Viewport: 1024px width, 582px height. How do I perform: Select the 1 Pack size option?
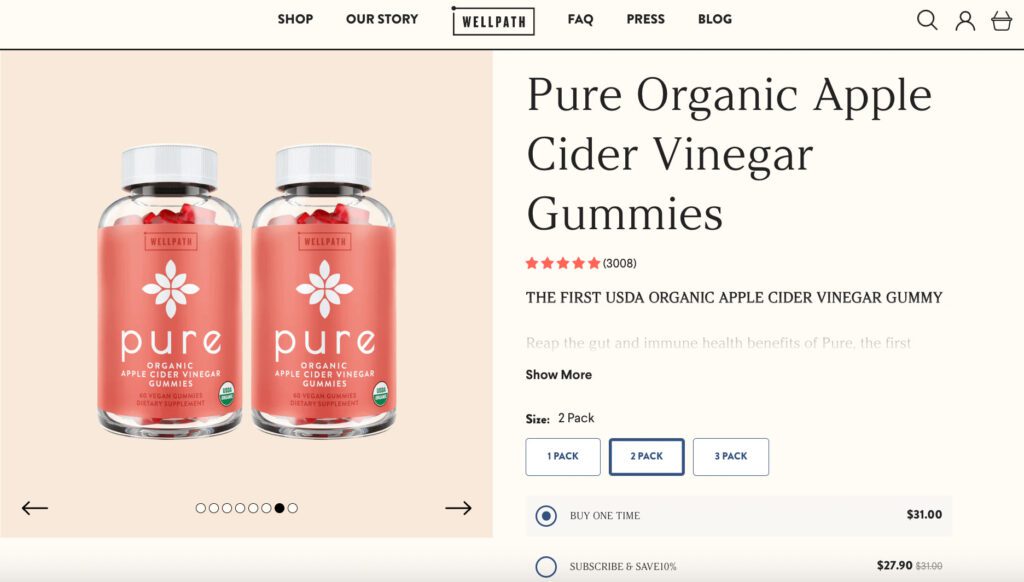[563, 457]
